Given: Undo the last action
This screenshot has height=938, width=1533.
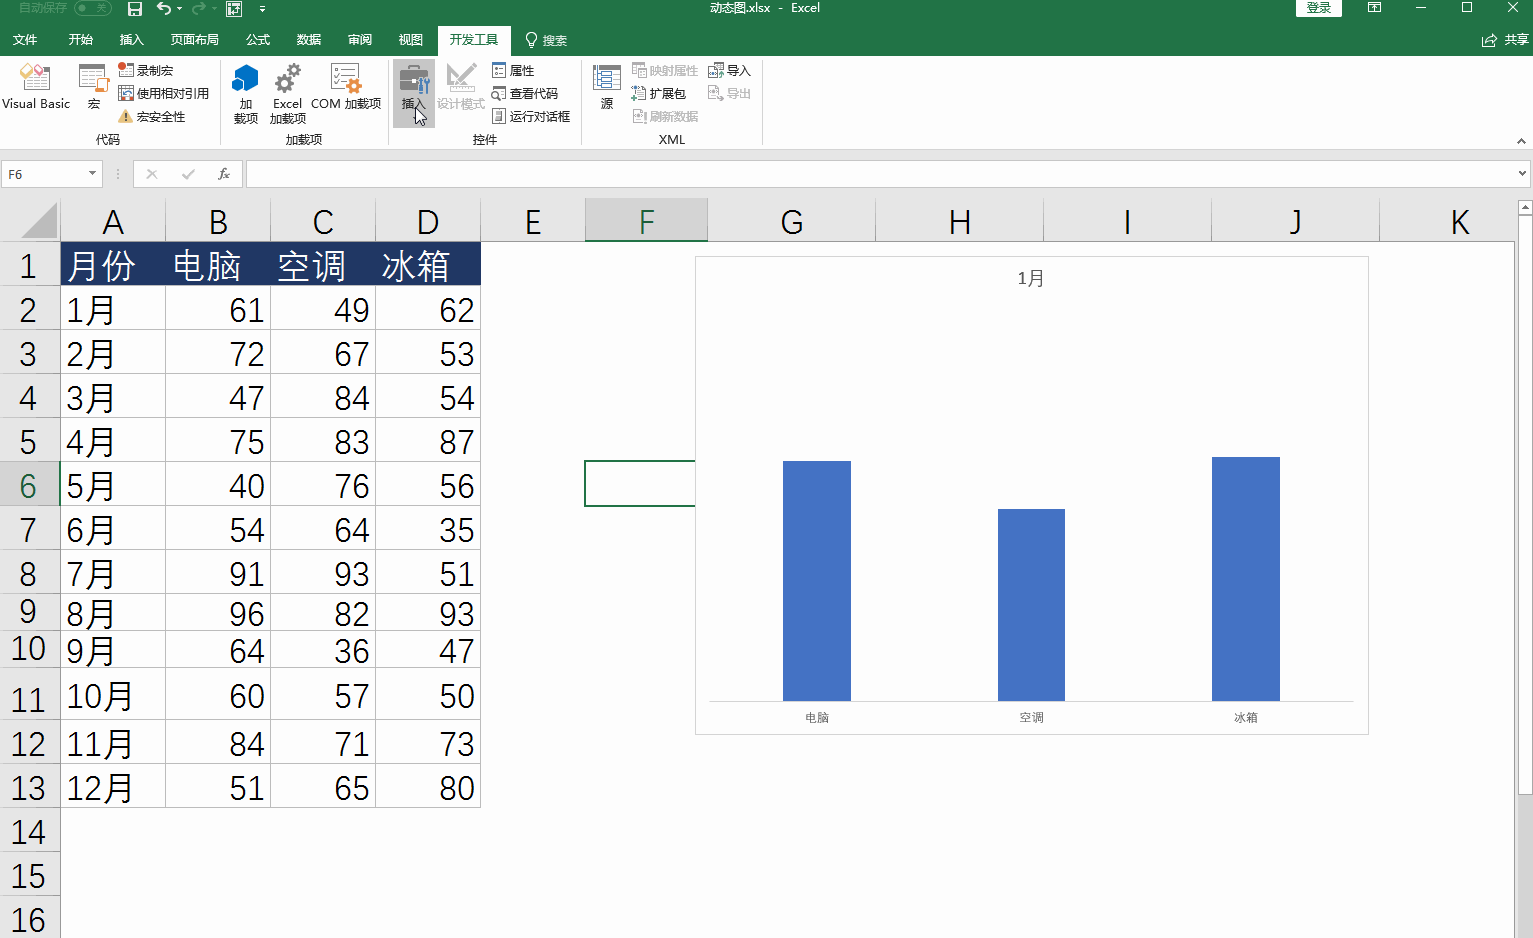Looking at the screenshot, I should [x=164, y=8].
